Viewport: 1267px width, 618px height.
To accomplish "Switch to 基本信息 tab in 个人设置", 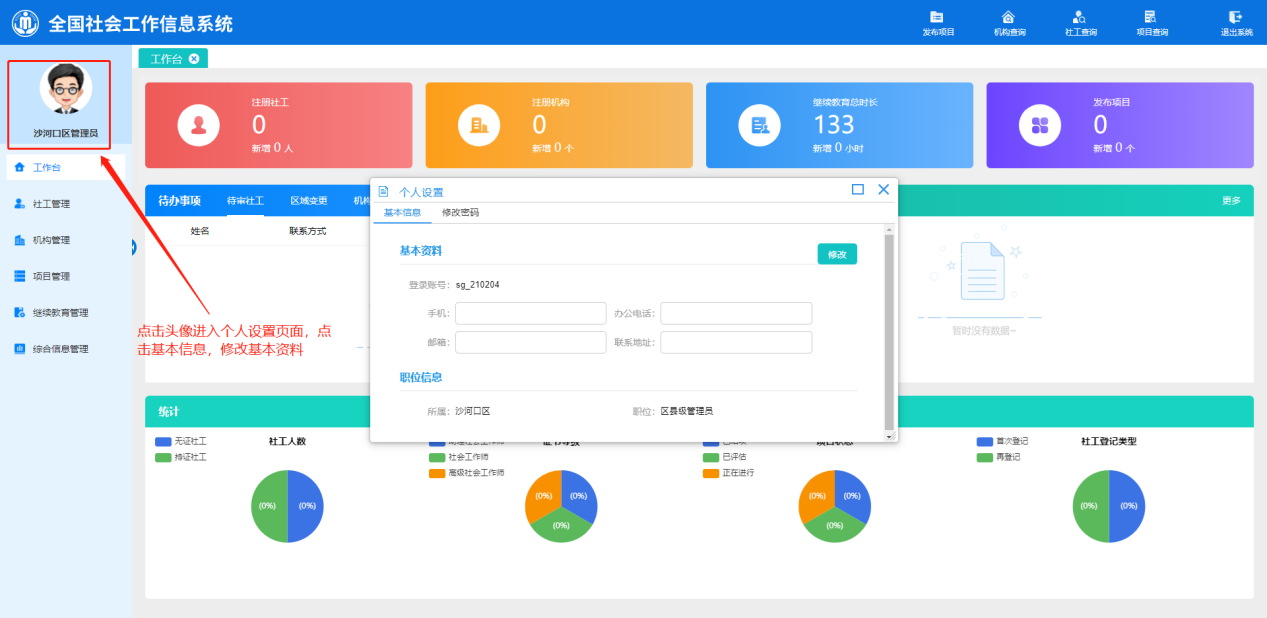I will tap(402, 213).
